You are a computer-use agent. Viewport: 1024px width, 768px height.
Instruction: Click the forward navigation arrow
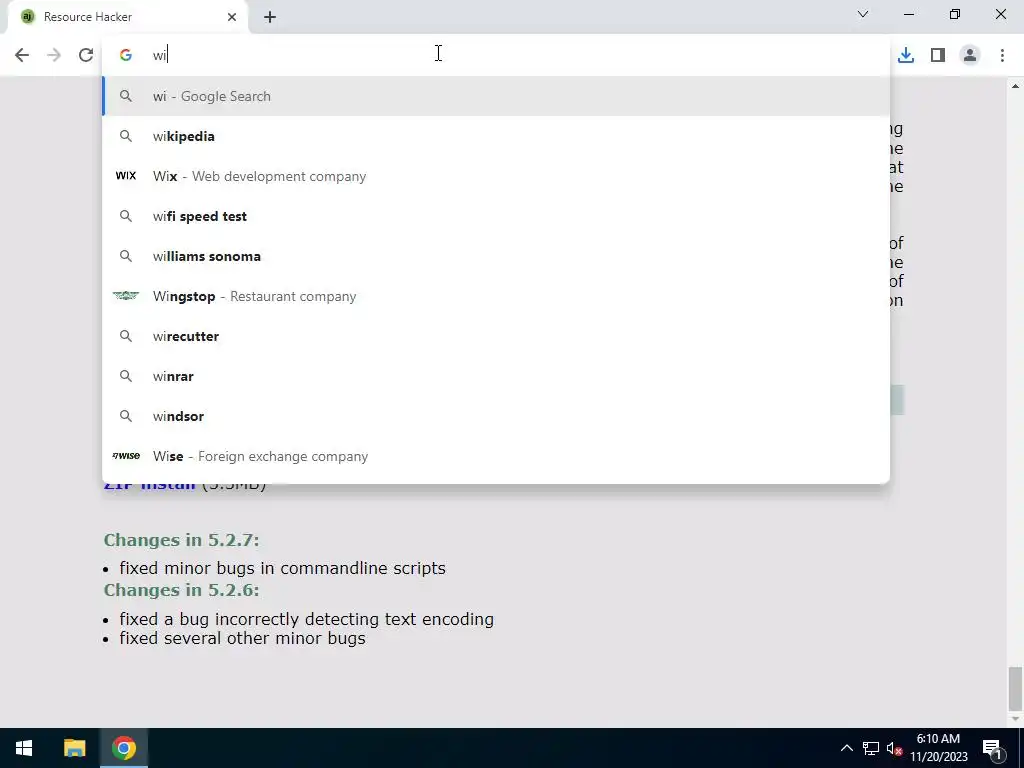pyautogui.click(x=54, y=55)
